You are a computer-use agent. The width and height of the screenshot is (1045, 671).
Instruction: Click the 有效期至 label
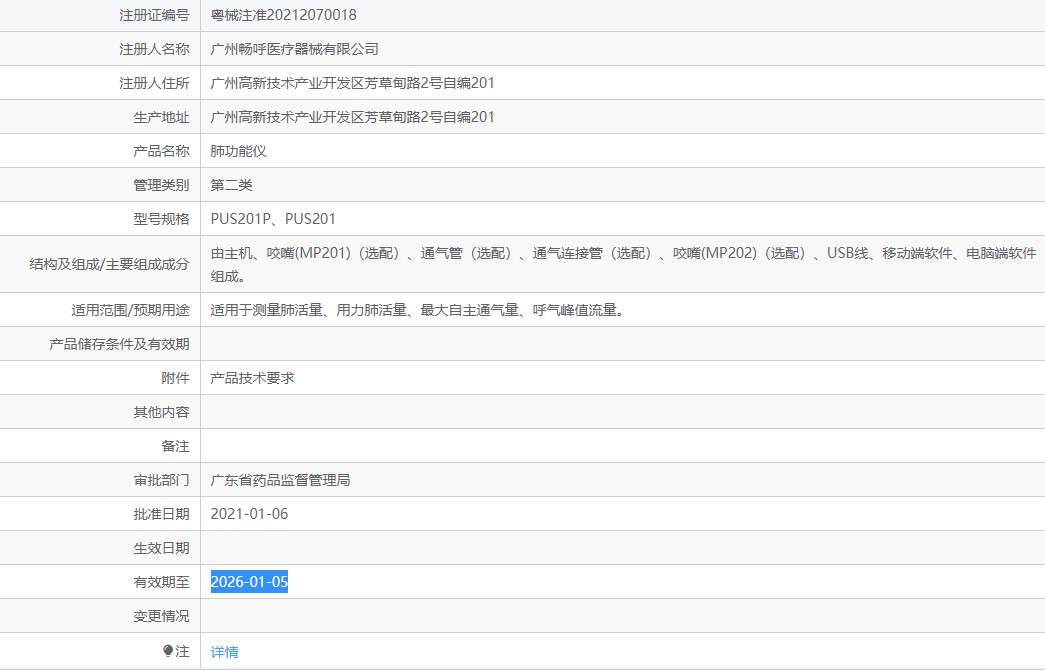click(x=161, y=582)
